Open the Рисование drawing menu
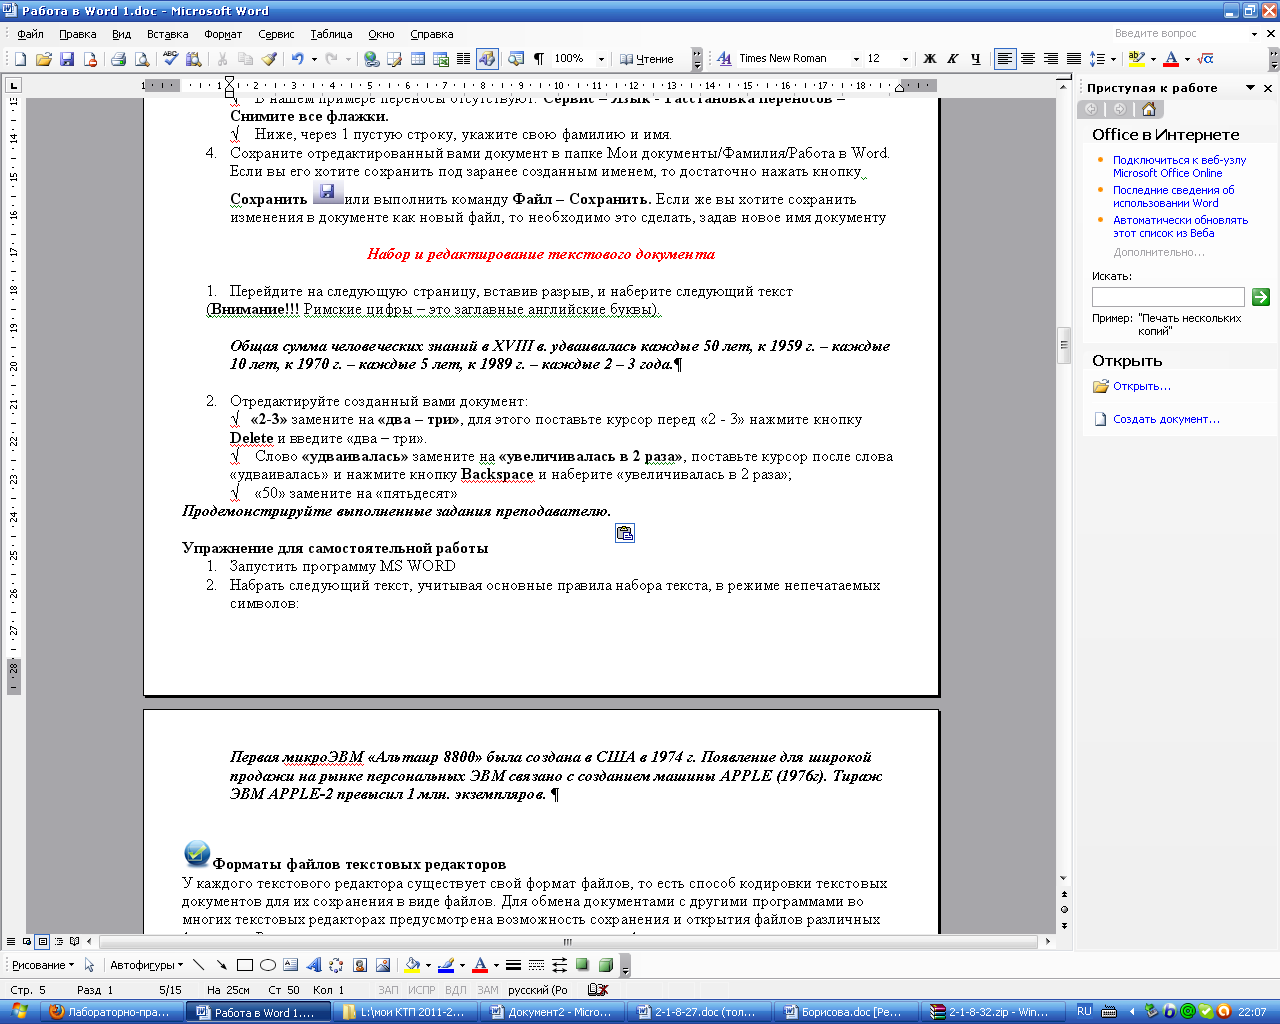The height and width of the screenshot is (1024, 1280). [43, 965]
